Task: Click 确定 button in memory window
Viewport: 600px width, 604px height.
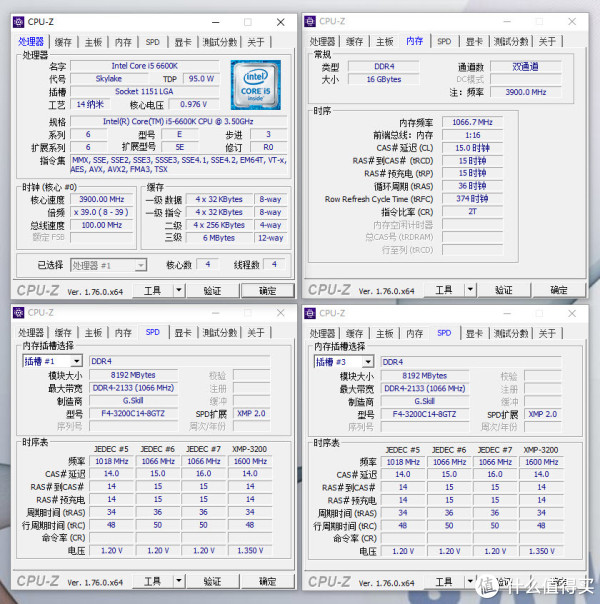Action: click(x=559, y=290)
